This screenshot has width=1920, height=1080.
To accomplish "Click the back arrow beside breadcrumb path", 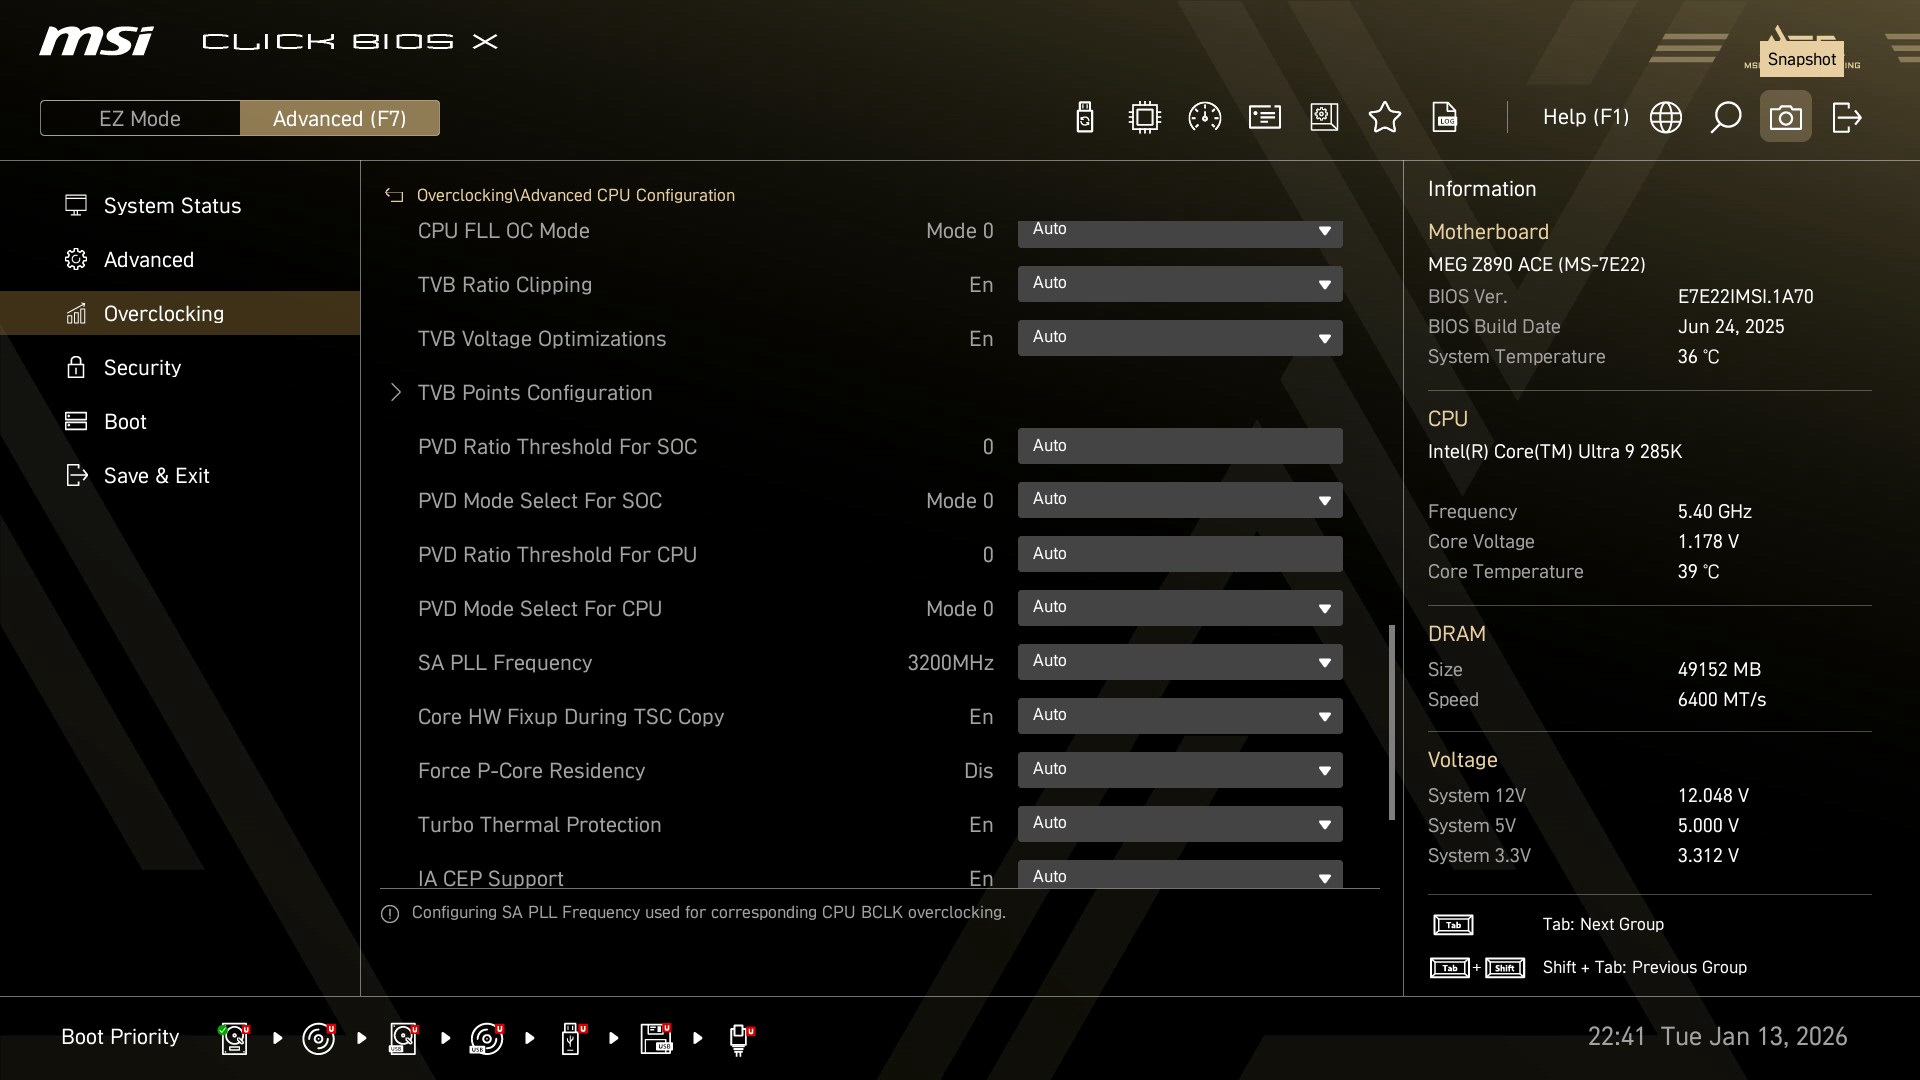I will 394,196.
